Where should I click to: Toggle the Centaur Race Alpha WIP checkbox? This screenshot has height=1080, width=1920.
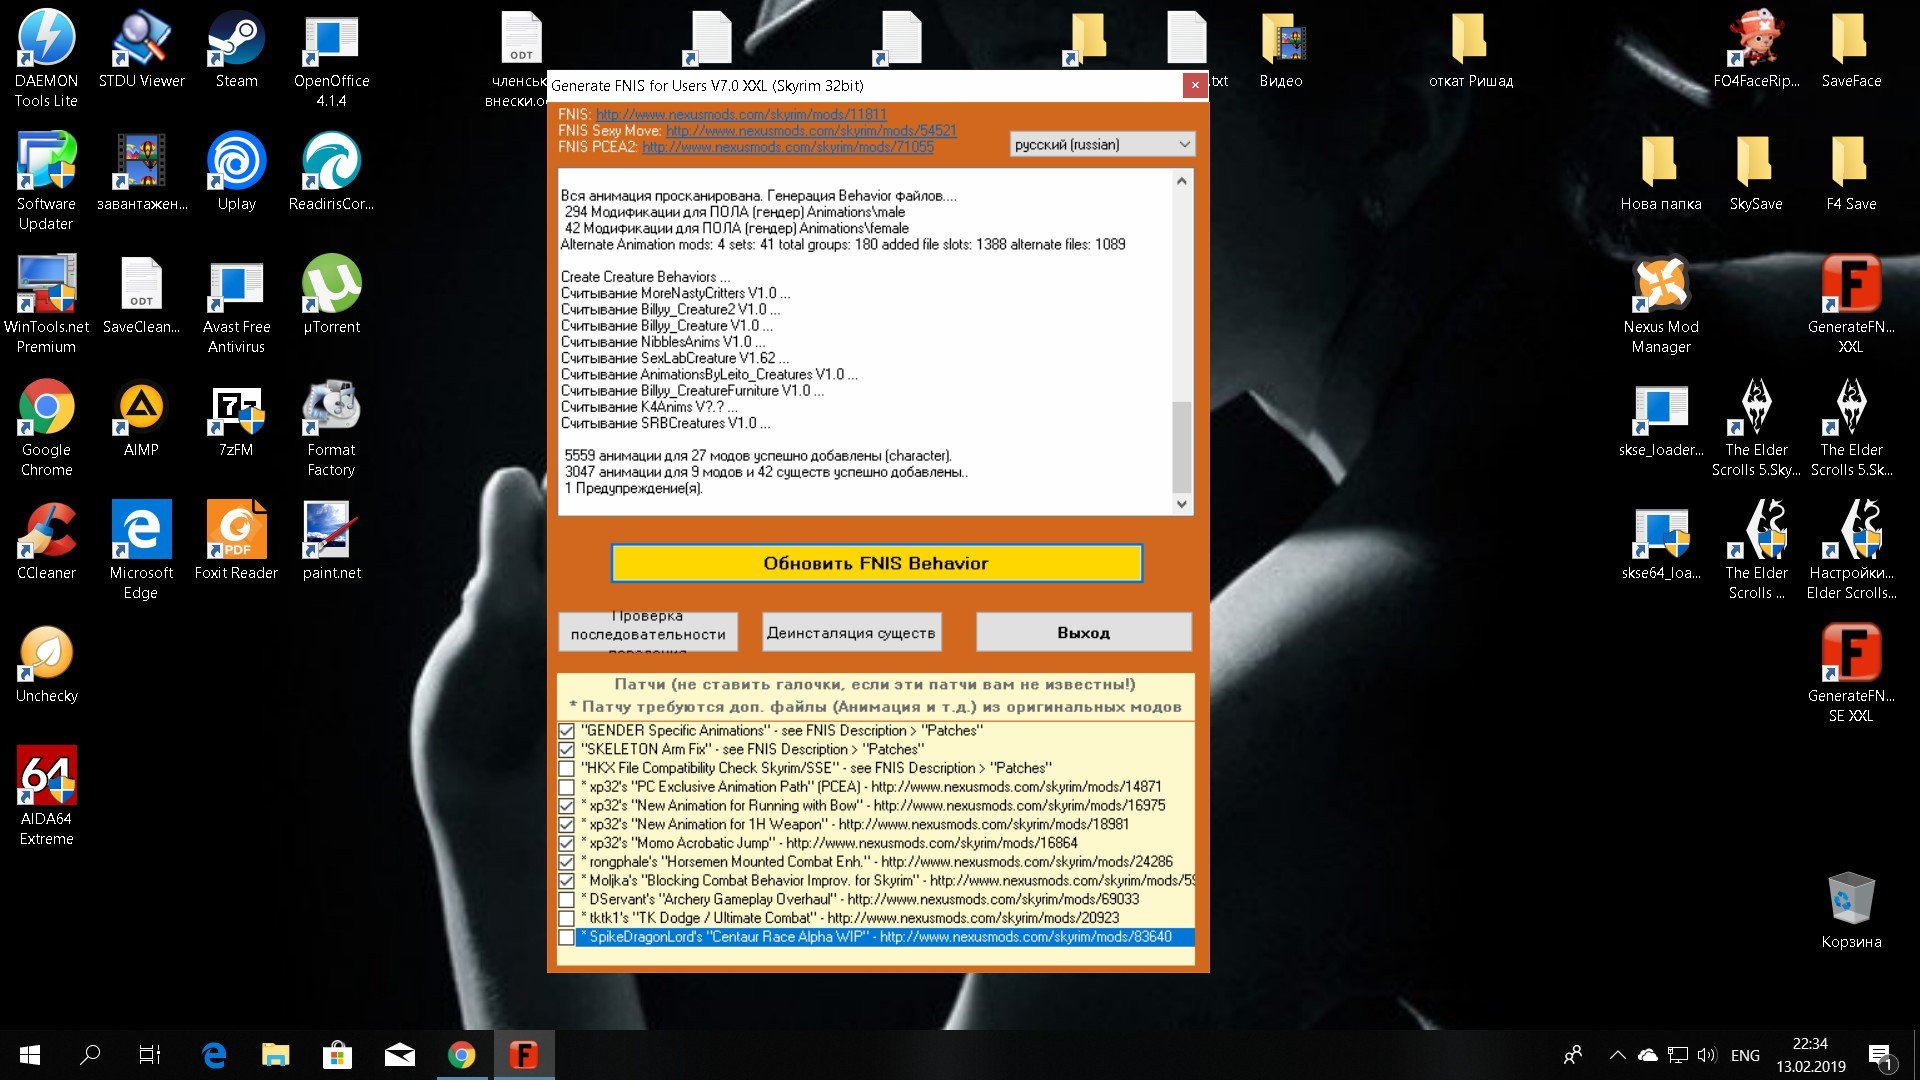coord(567,937)
